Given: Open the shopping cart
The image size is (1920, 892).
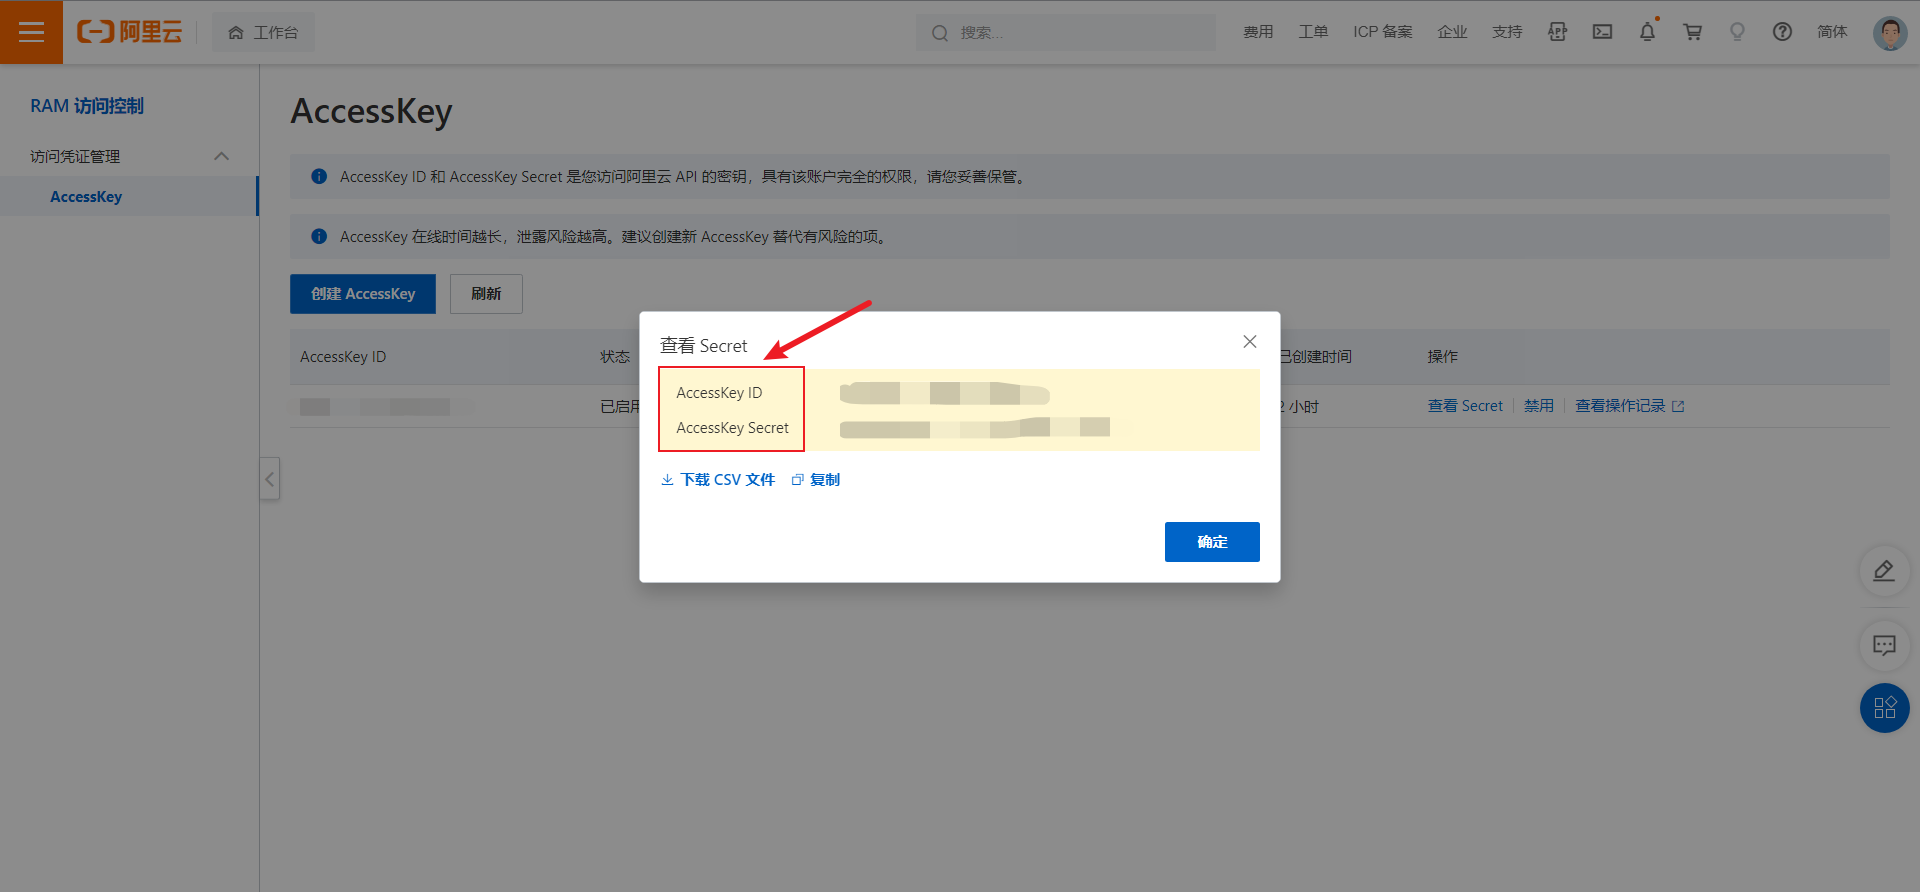Looking at the screenshot, I should pyautogui.click(x=1692, y=32).
